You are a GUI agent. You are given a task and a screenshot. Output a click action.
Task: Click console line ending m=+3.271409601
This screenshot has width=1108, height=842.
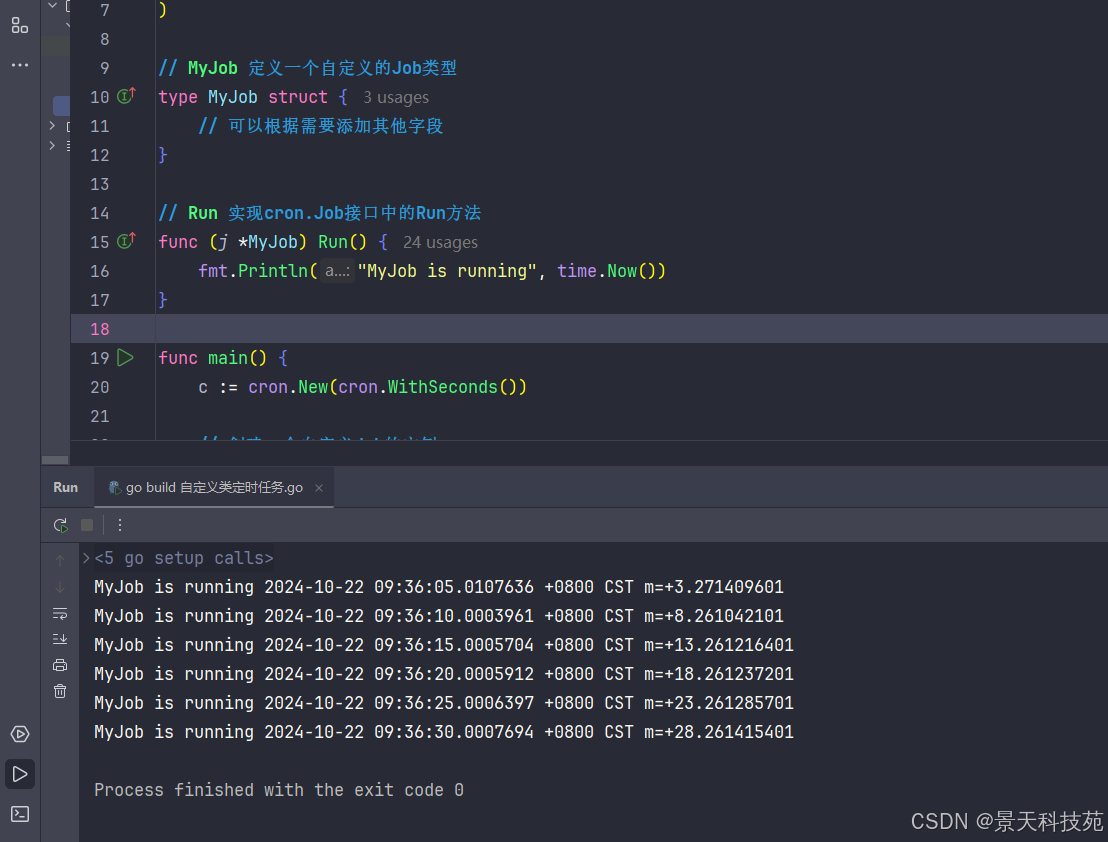point(439,587)
